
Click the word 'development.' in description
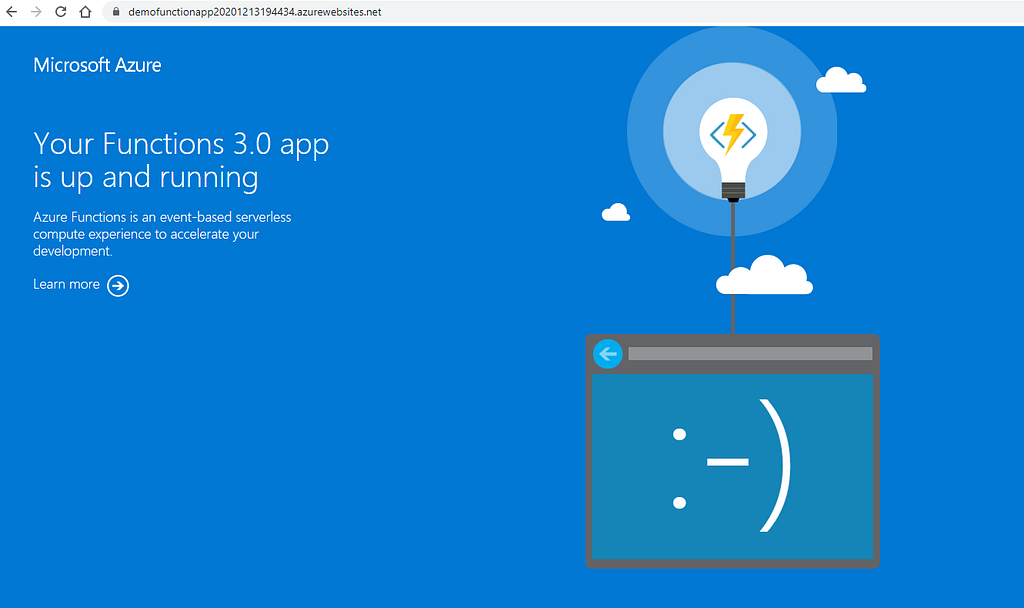pos(72,251)
